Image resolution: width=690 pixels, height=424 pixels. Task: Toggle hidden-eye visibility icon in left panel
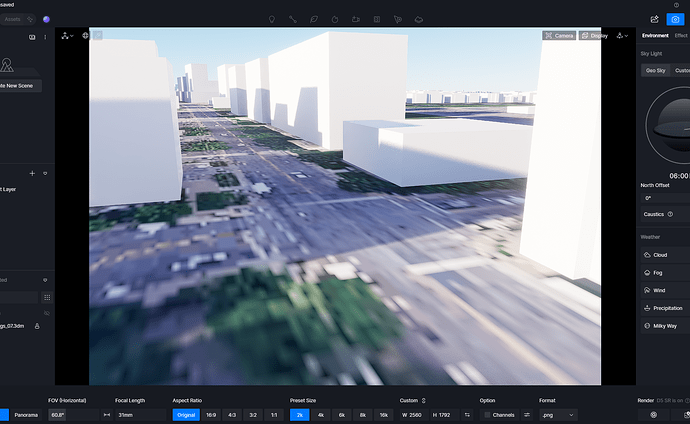tap(47, 313)
